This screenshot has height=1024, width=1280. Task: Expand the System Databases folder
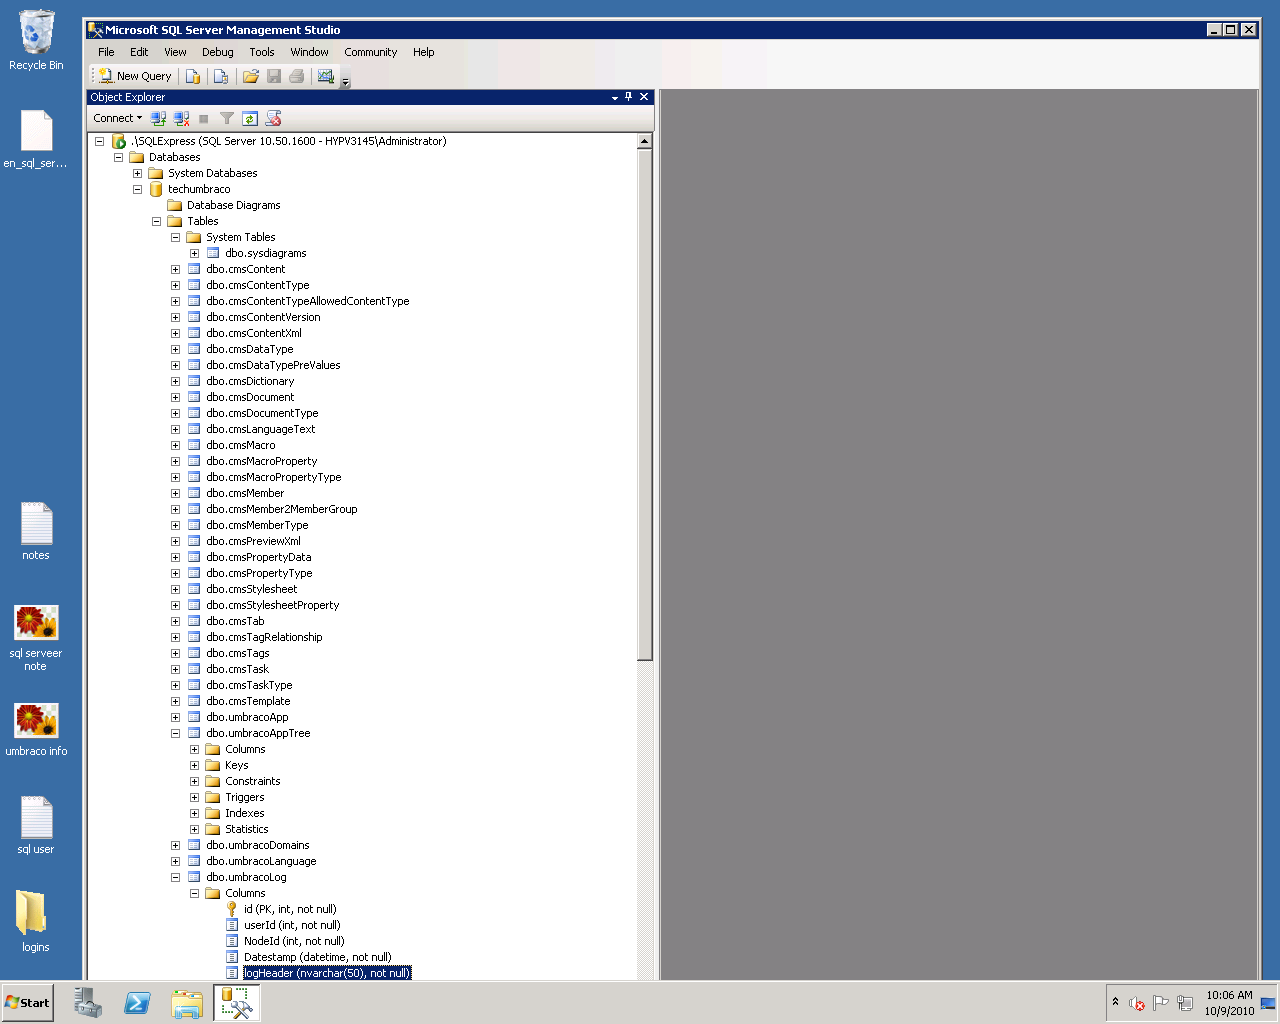click(137, 173)
